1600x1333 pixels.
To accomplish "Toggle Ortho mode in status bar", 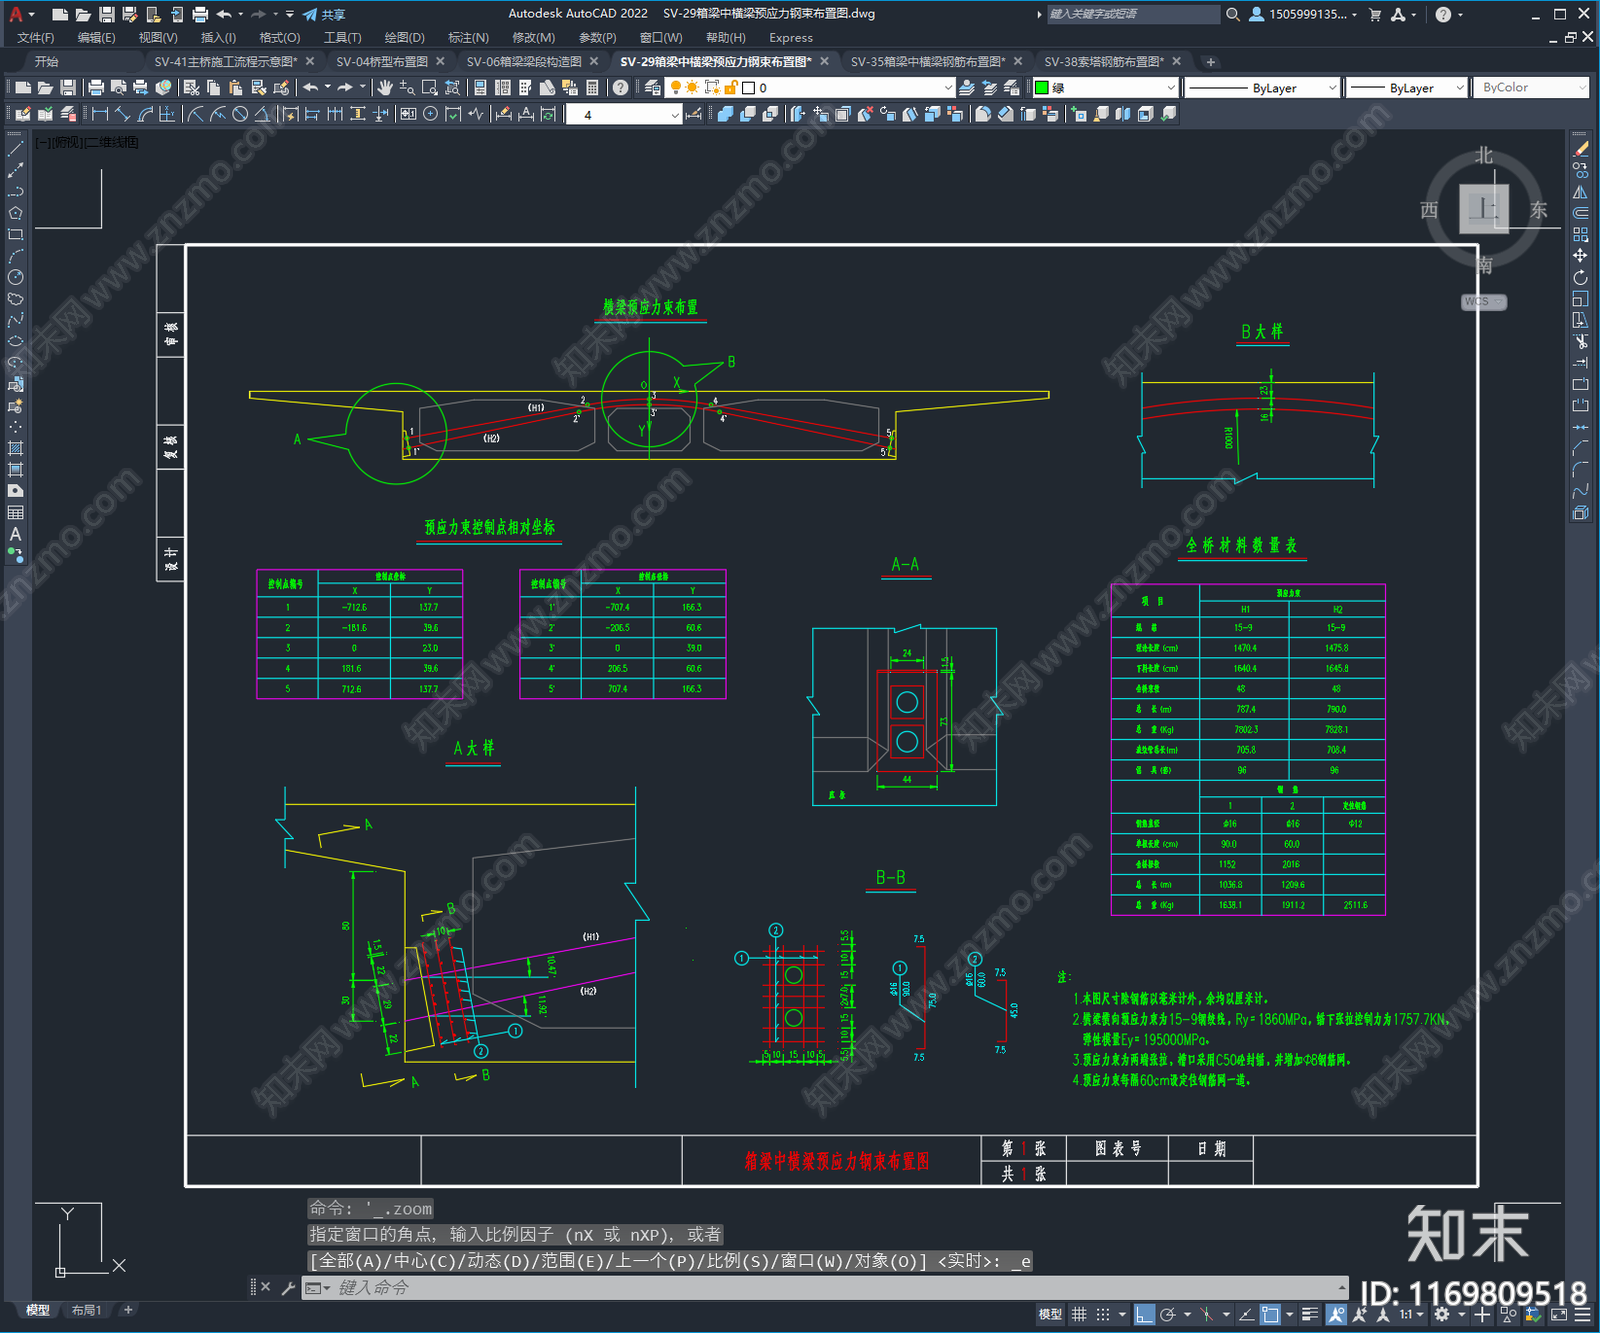I will (1144, 1314).
